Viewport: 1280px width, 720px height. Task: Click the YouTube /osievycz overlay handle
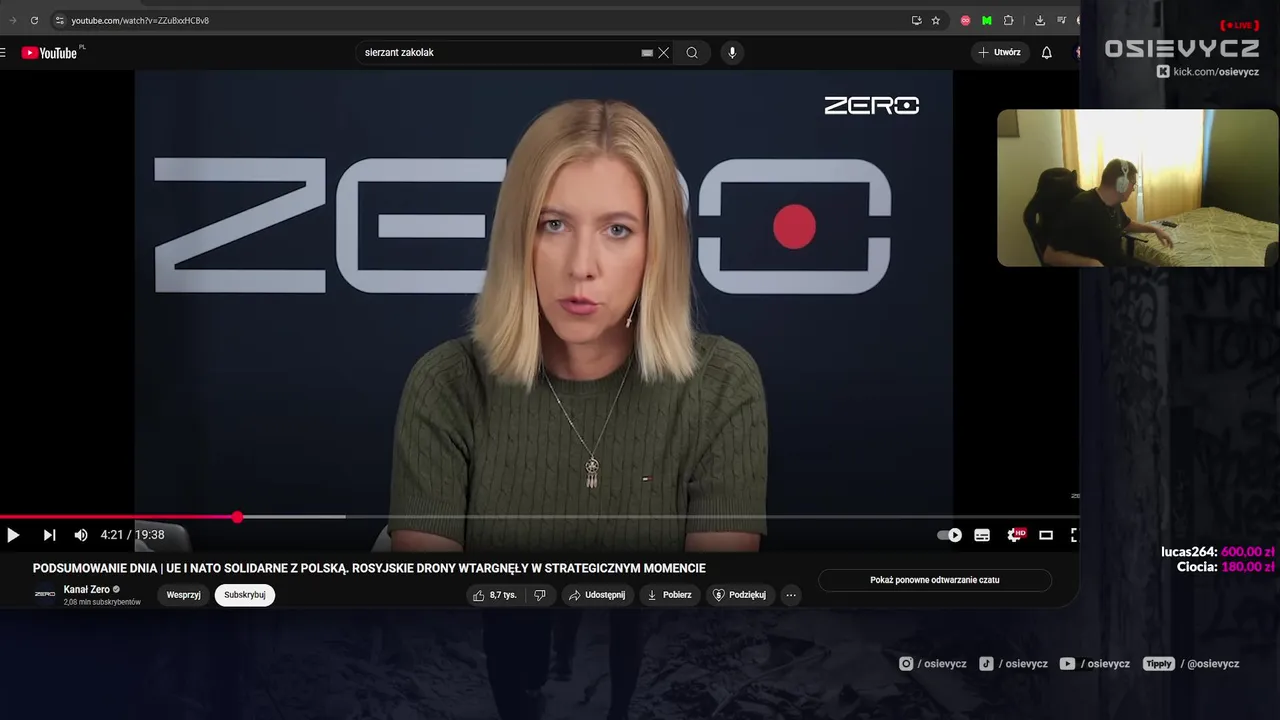point(1095,664)
